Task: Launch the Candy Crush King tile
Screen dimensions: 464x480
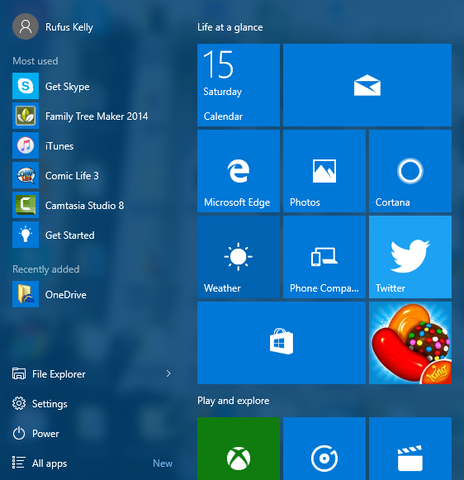Action: point(410,343)
